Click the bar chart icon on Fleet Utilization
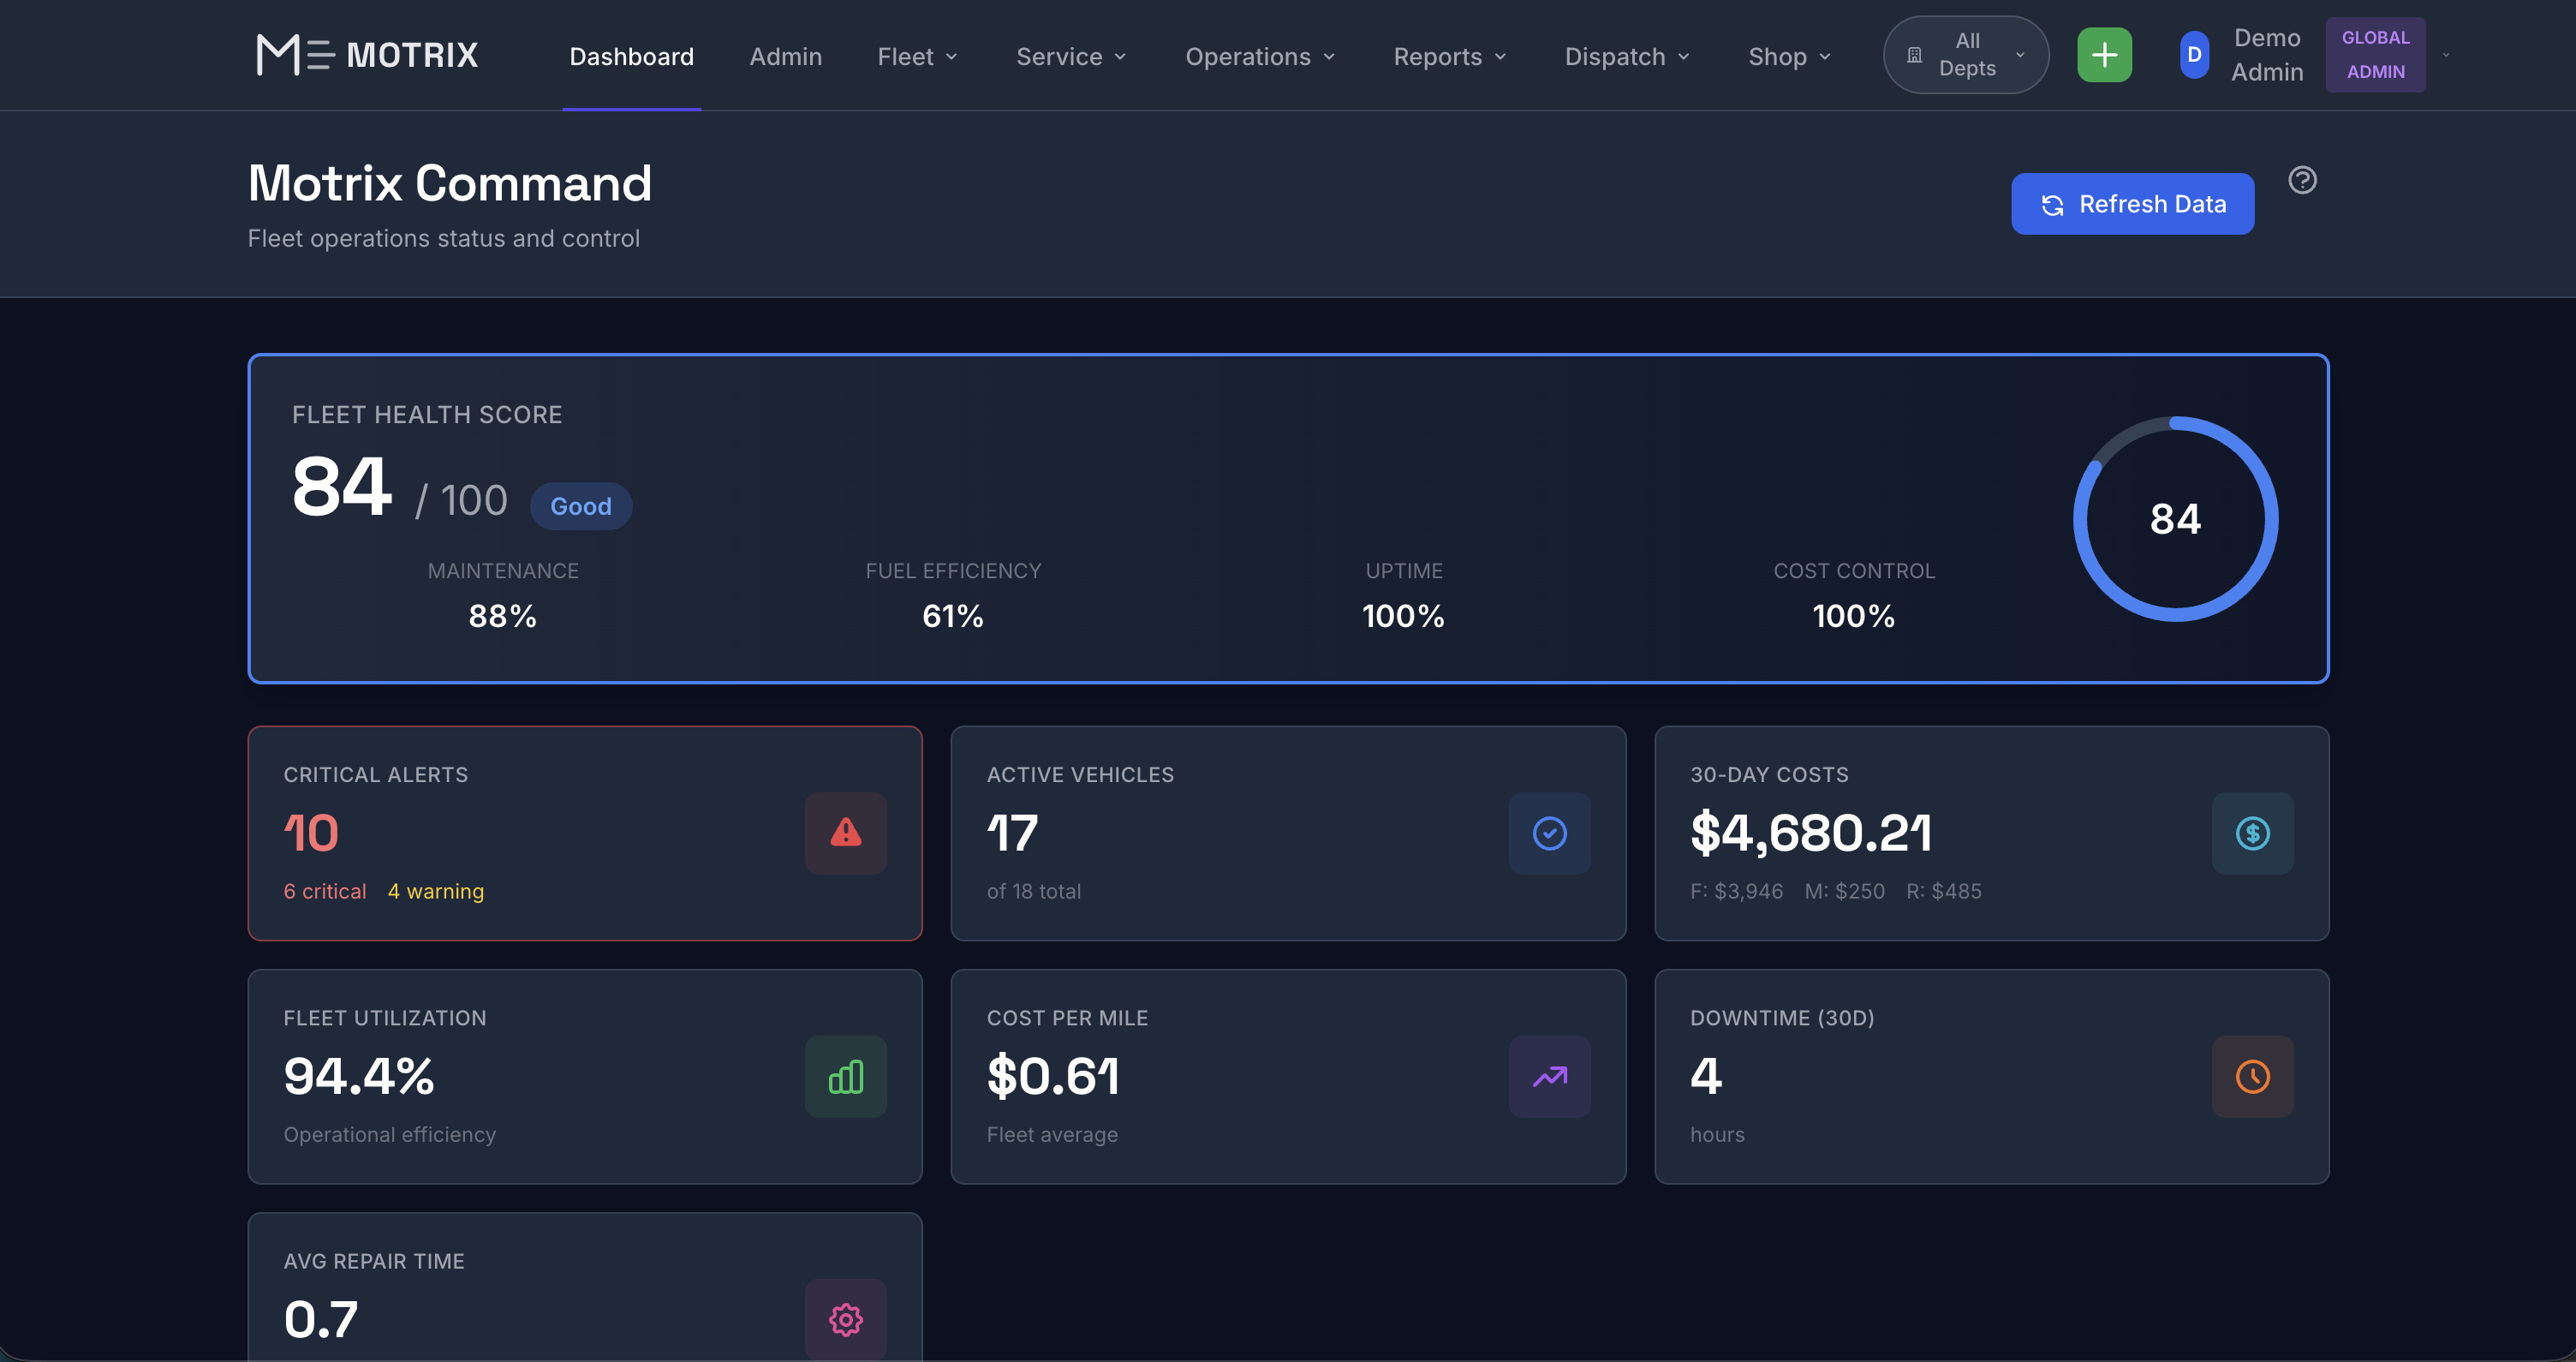 [845, 1077]
